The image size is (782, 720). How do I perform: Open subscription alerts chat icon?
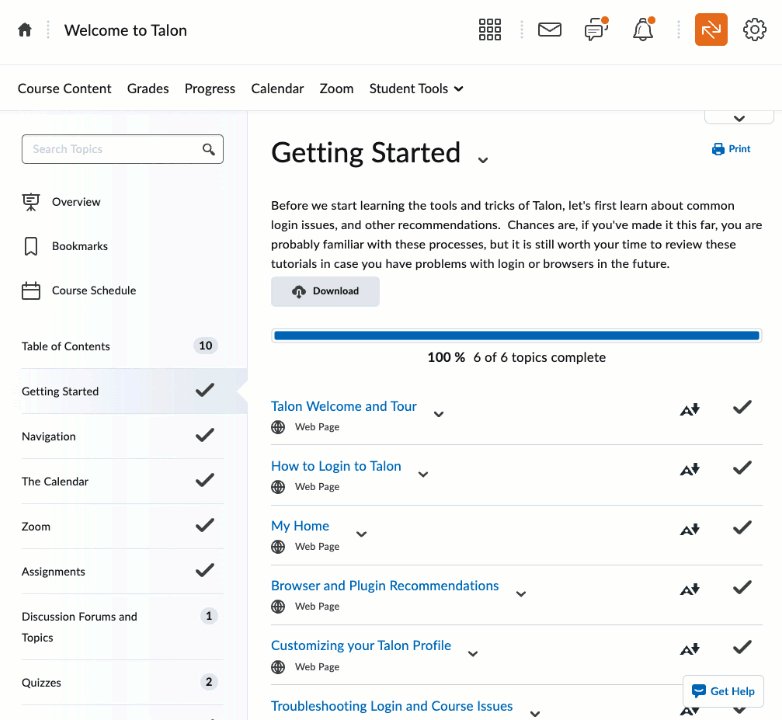(596, 29)
